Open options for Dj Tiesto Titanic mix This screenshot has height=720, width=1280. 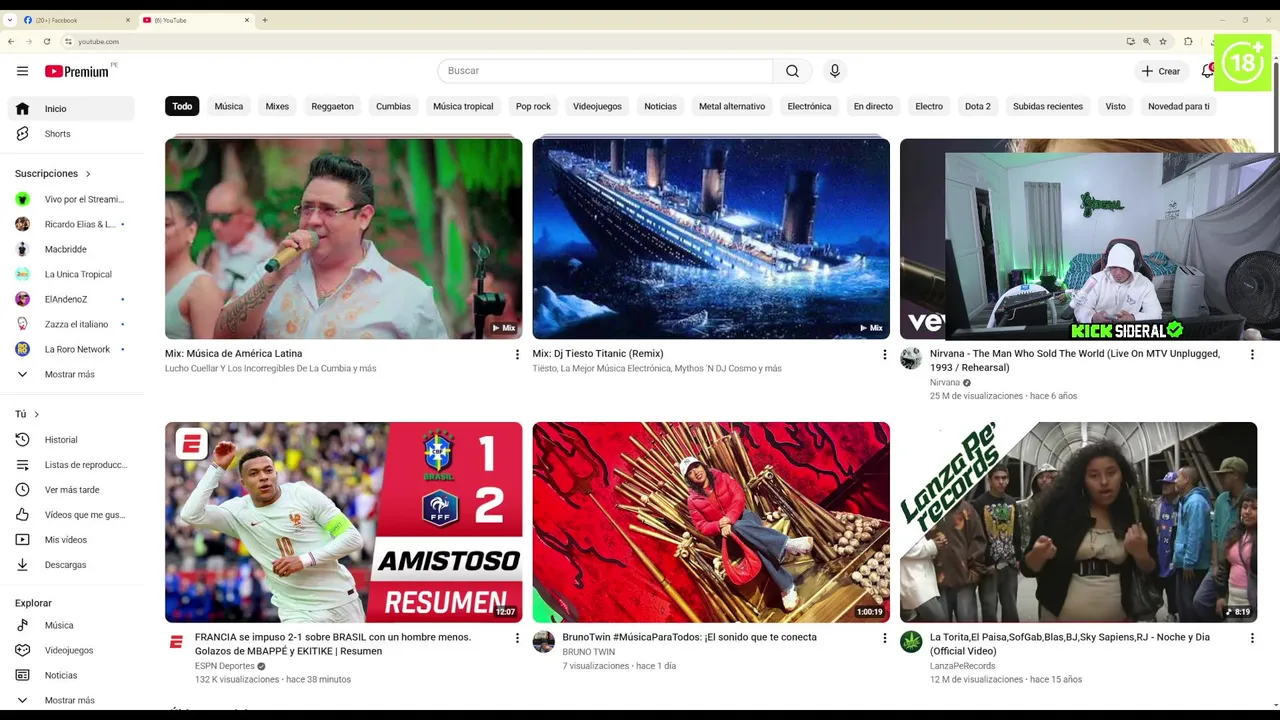(884, 355)
